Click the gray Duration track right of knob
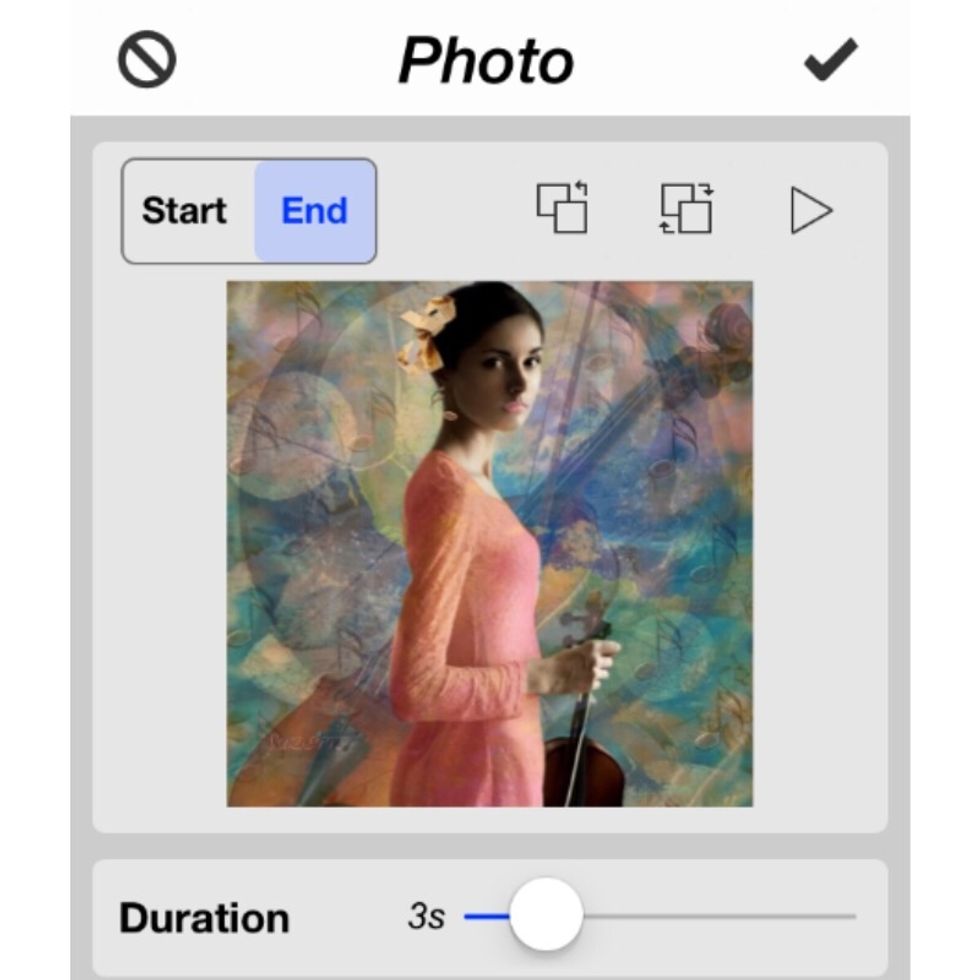The height and width of the screenshot is (980, 980). click(720, 915)
